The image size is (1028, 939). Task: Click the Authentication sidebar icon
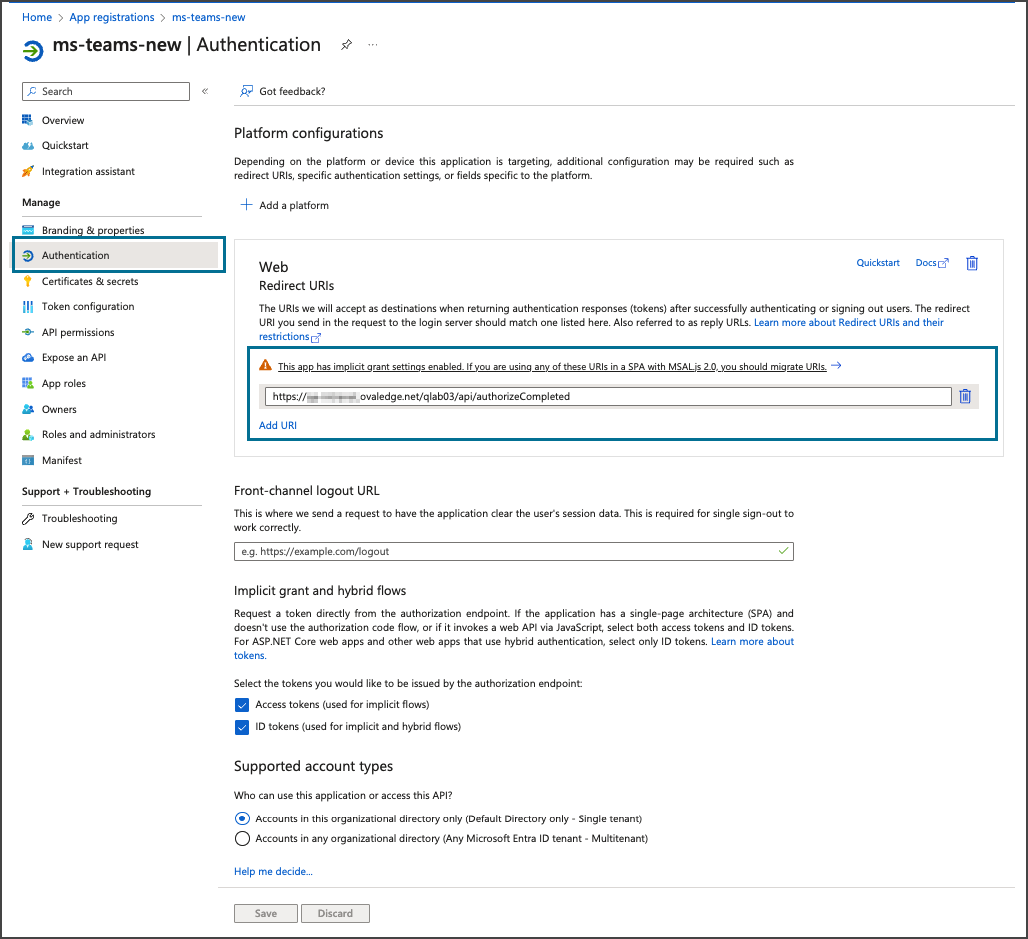[x=28, y=256]
